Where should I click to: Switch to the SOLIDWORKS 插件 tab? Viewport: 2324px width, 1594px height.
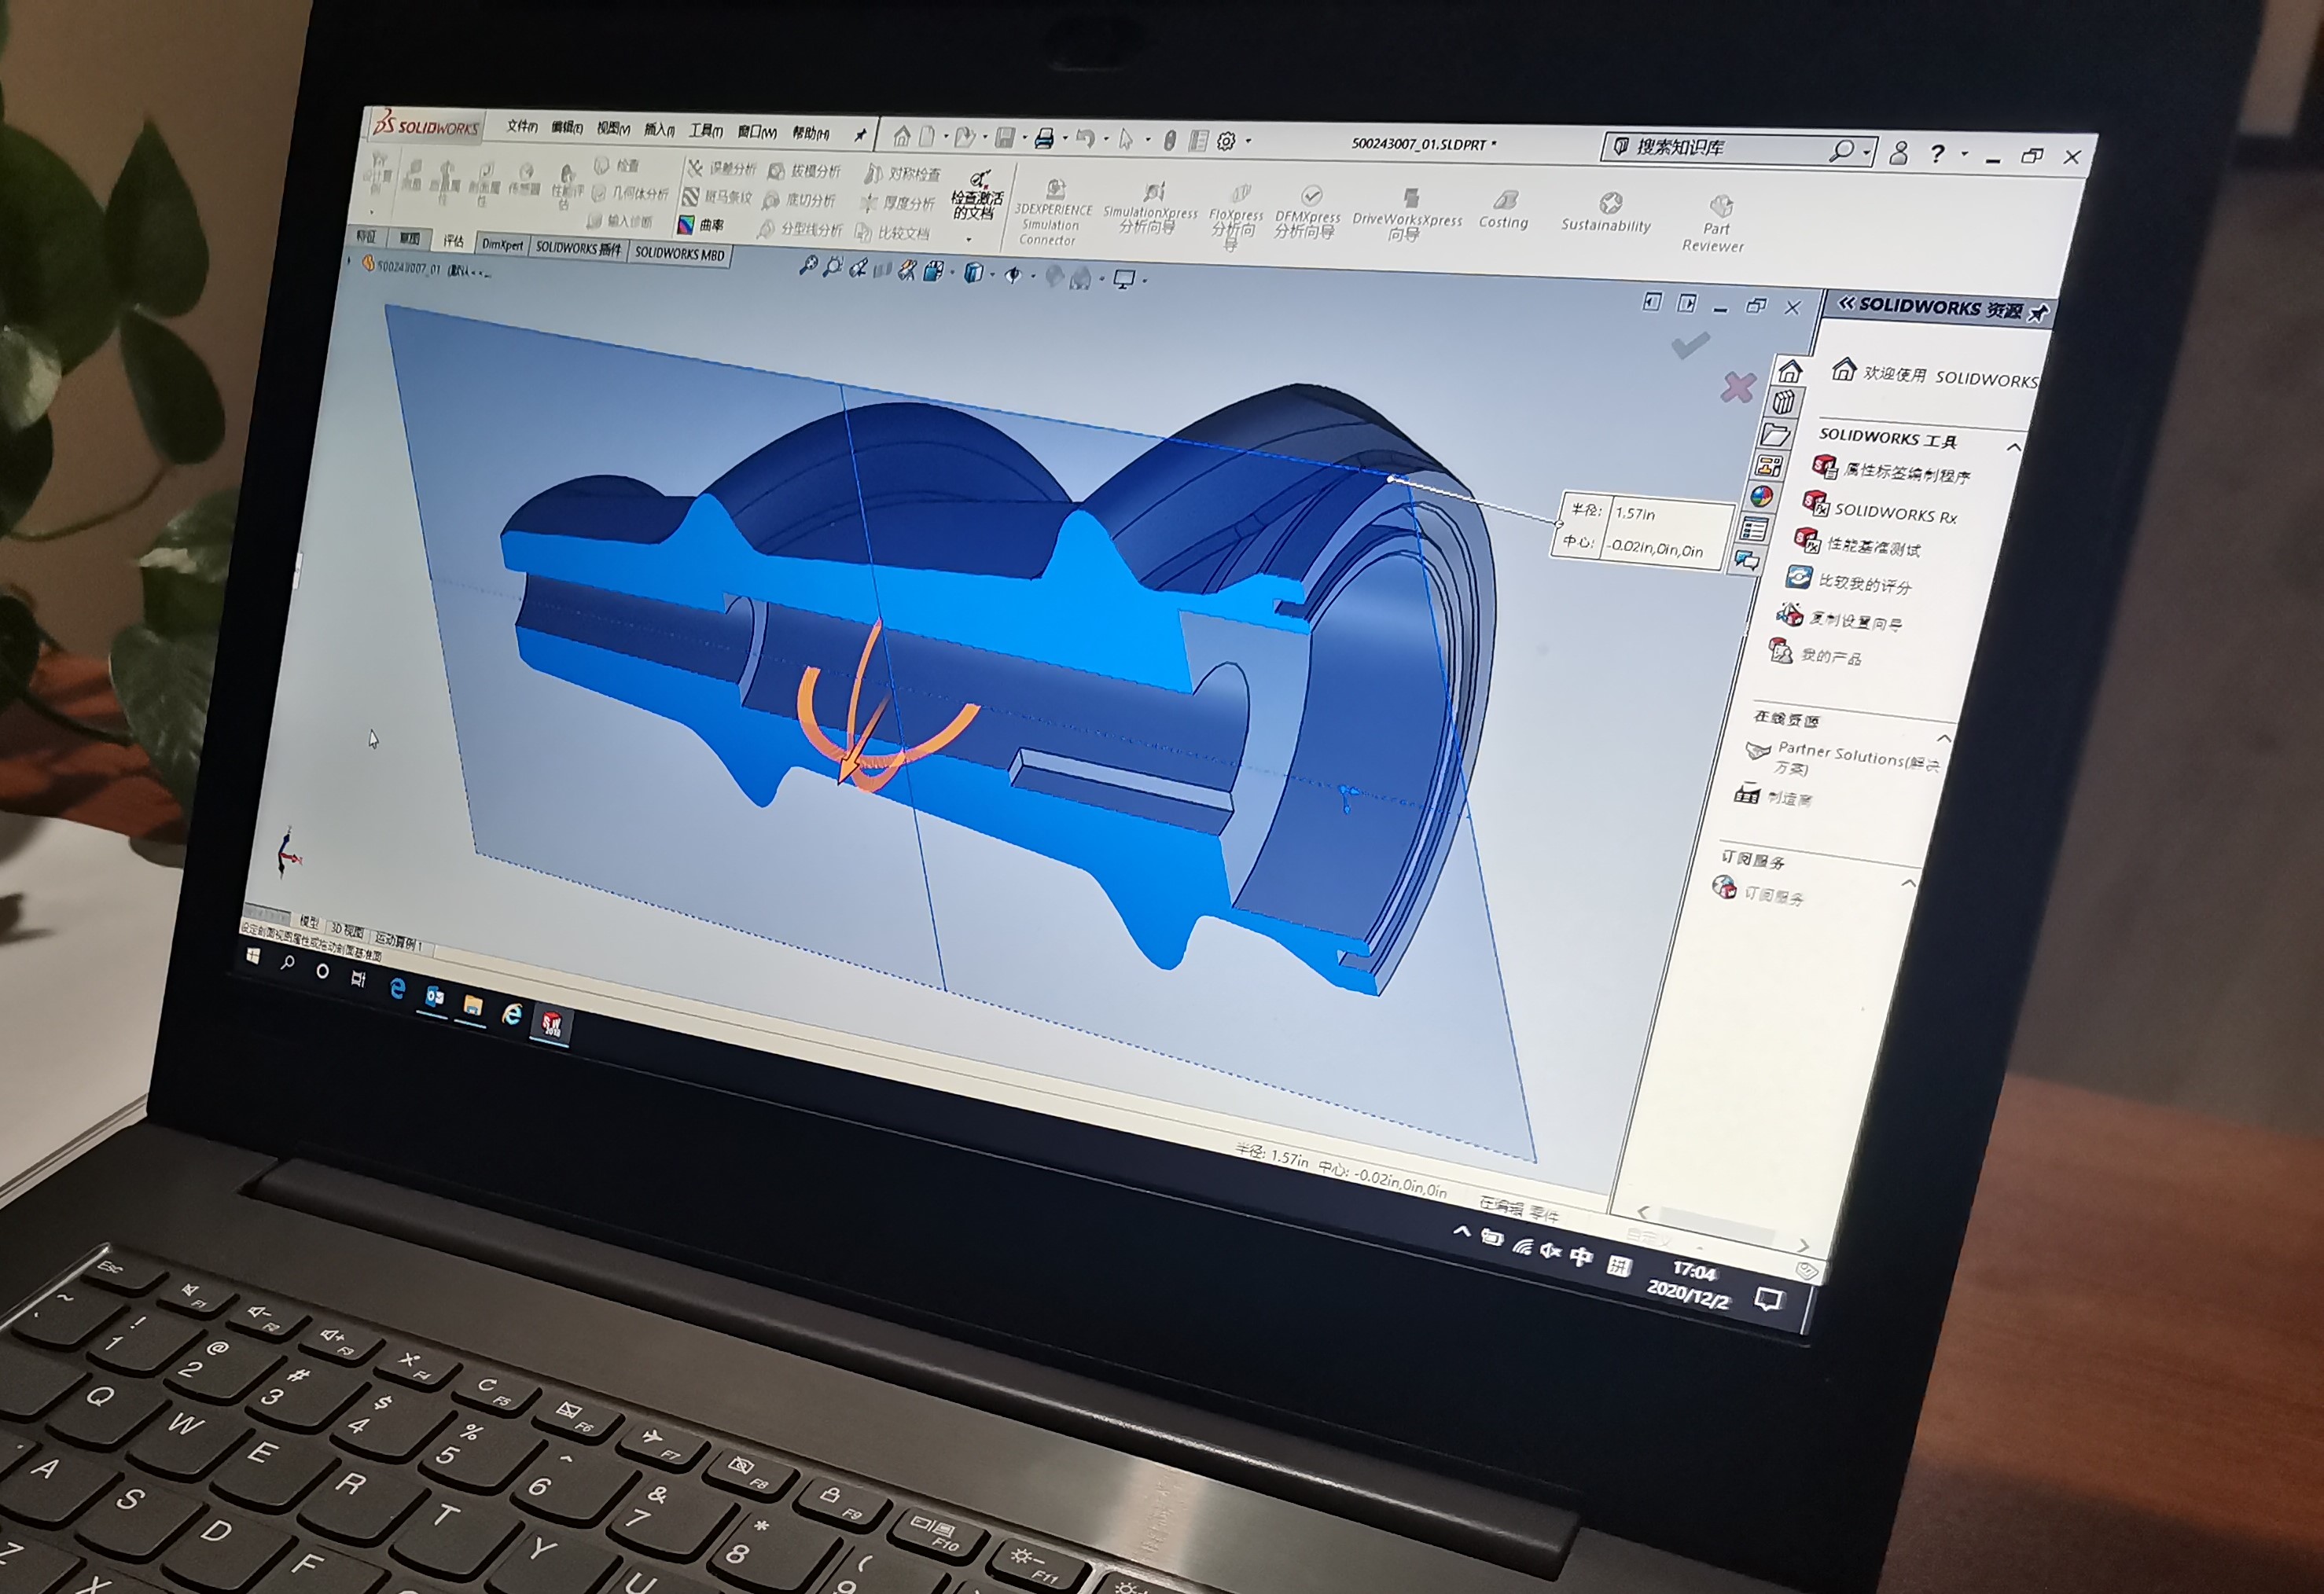coord(578,248)
